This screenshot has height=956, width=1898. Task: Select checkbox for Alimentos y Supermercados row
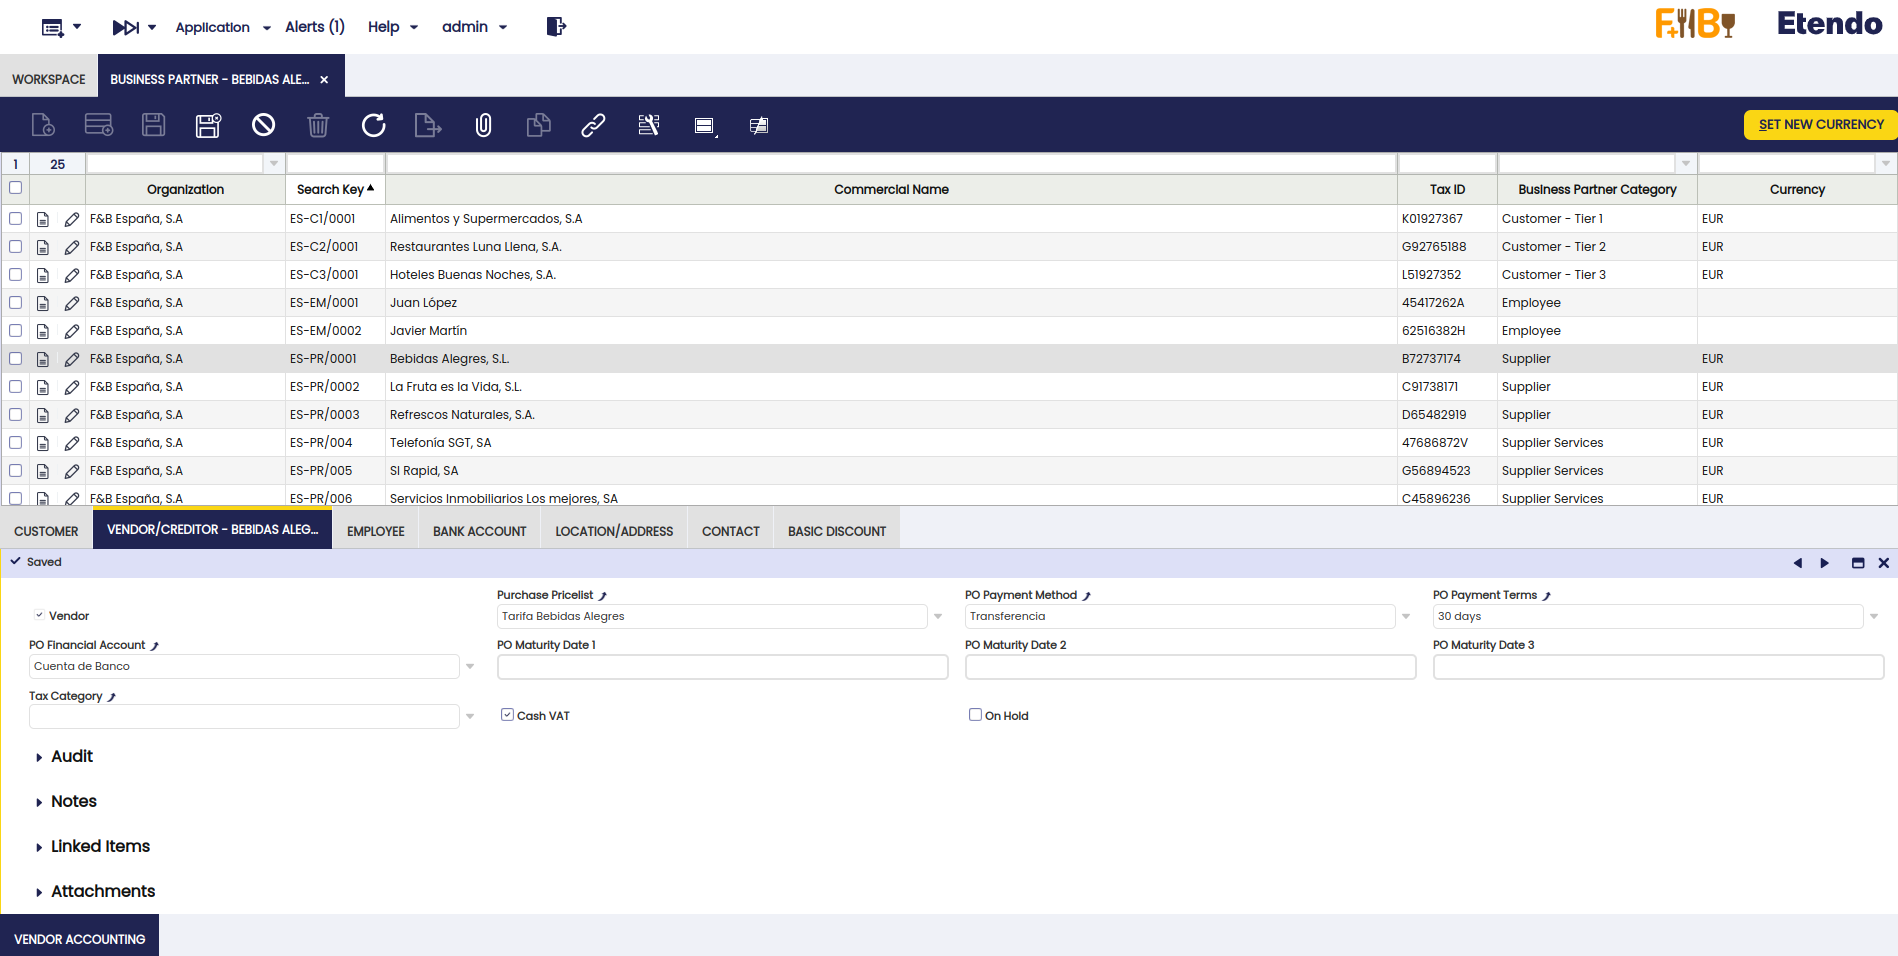(15, 218)
